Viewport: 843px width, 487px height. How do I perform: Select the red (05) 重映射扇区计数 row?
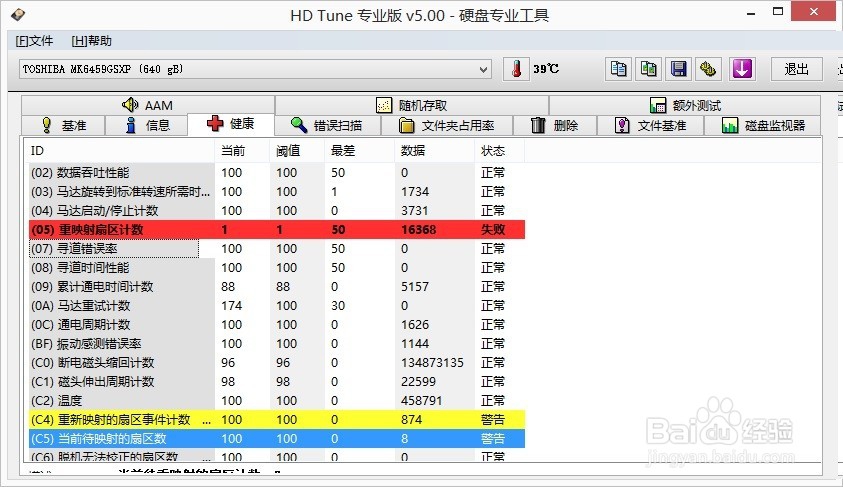pyautogui.click(x=277, y=230)
